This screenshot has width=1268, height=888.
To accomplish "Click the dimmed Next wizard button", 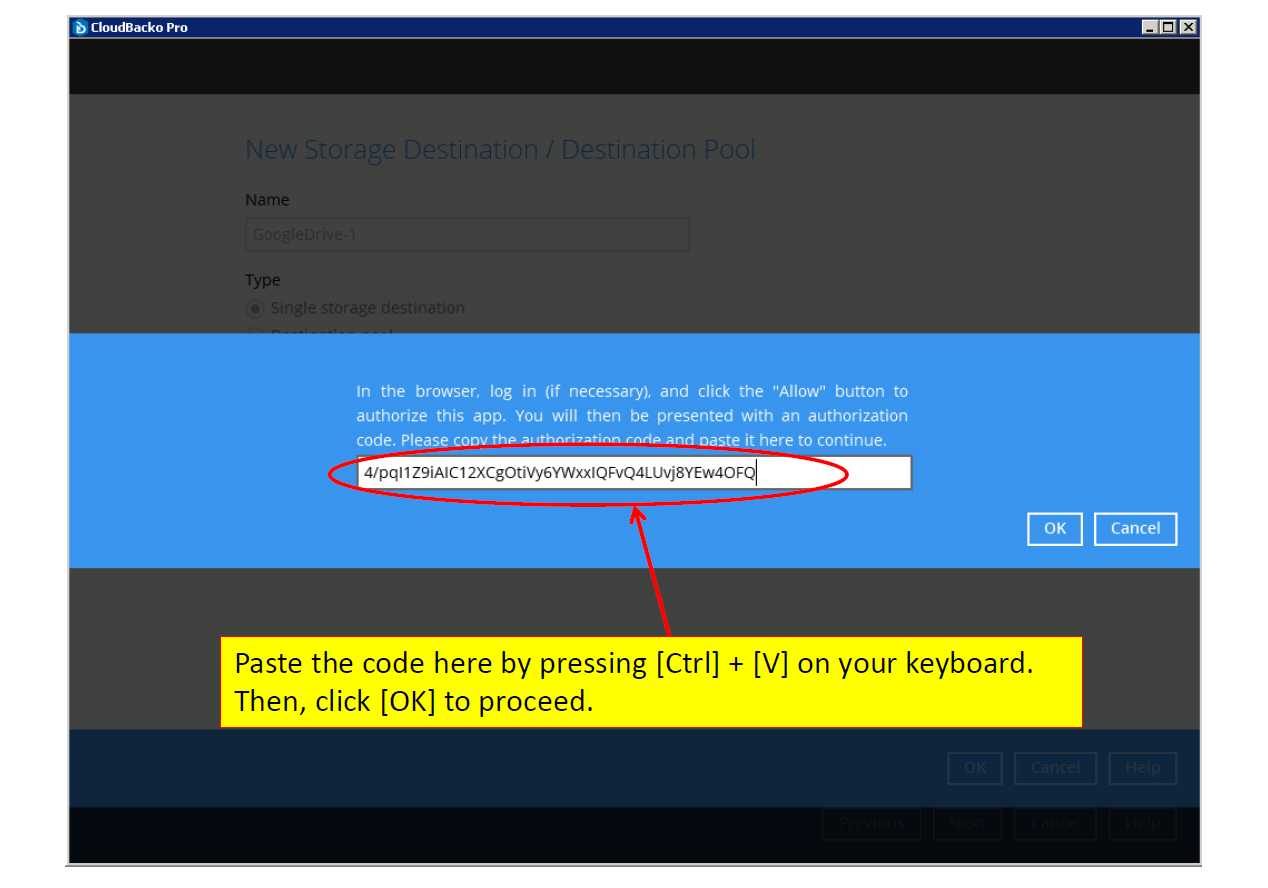I will 967,823.
